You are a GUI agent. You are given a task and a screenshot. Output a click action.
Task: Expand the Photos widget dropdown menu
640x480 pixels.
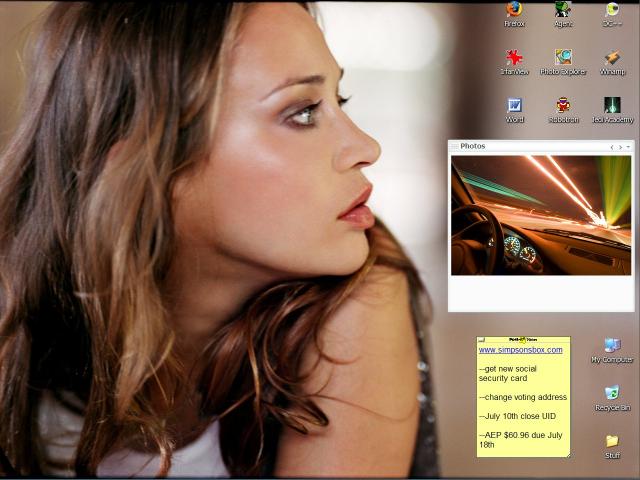(628, 147)
